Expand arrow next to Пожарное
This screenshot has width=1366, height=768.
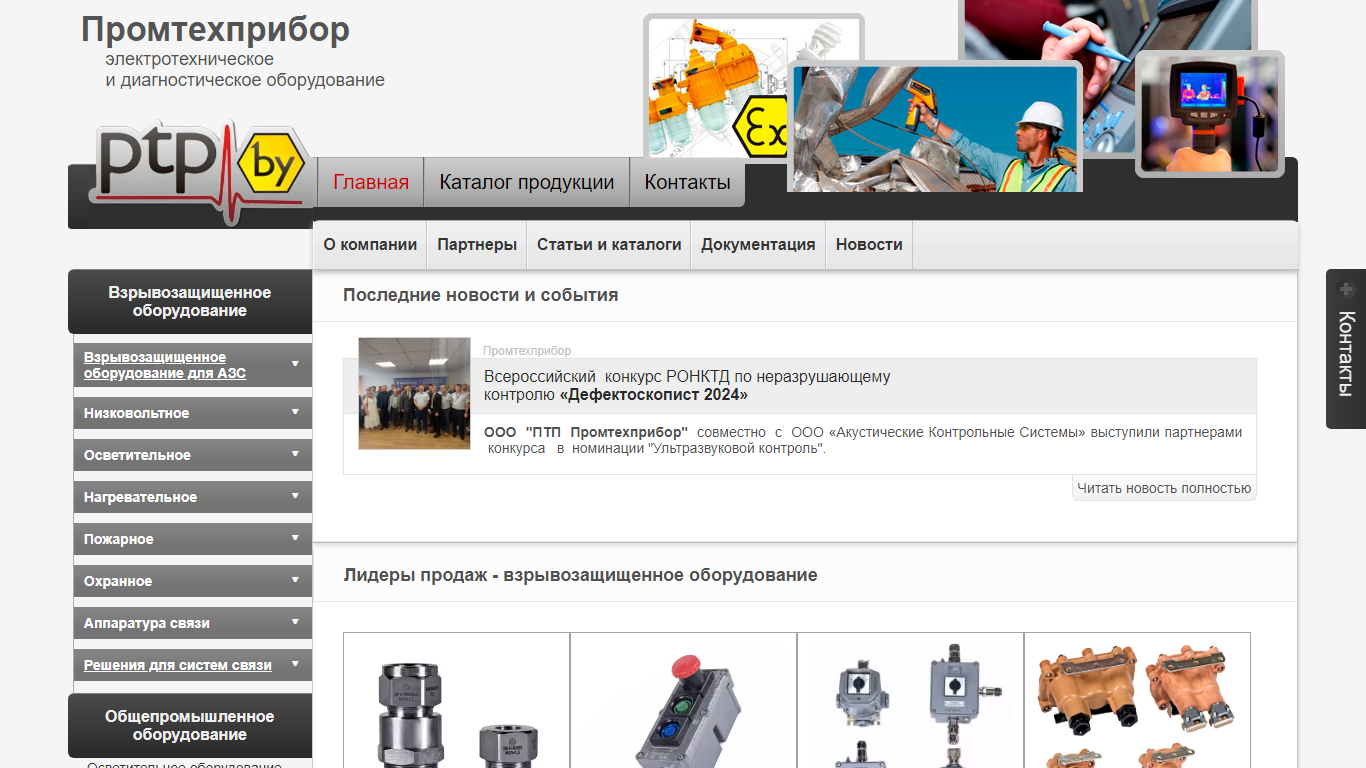(295, 538)
